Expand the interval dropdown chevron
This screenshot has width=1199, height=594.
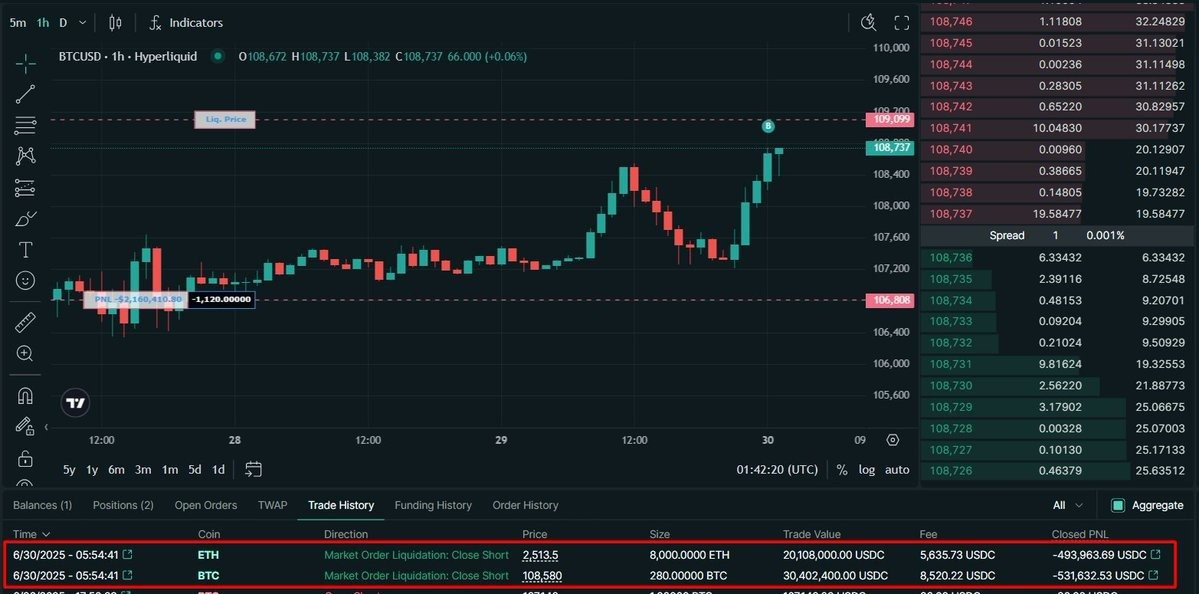[83, 23]
